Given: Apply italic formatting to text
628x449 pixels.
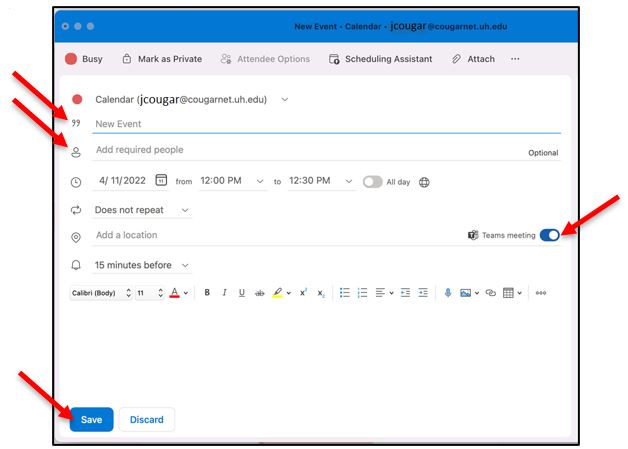Looking at the screenshot, I should (x=225, y=293).
